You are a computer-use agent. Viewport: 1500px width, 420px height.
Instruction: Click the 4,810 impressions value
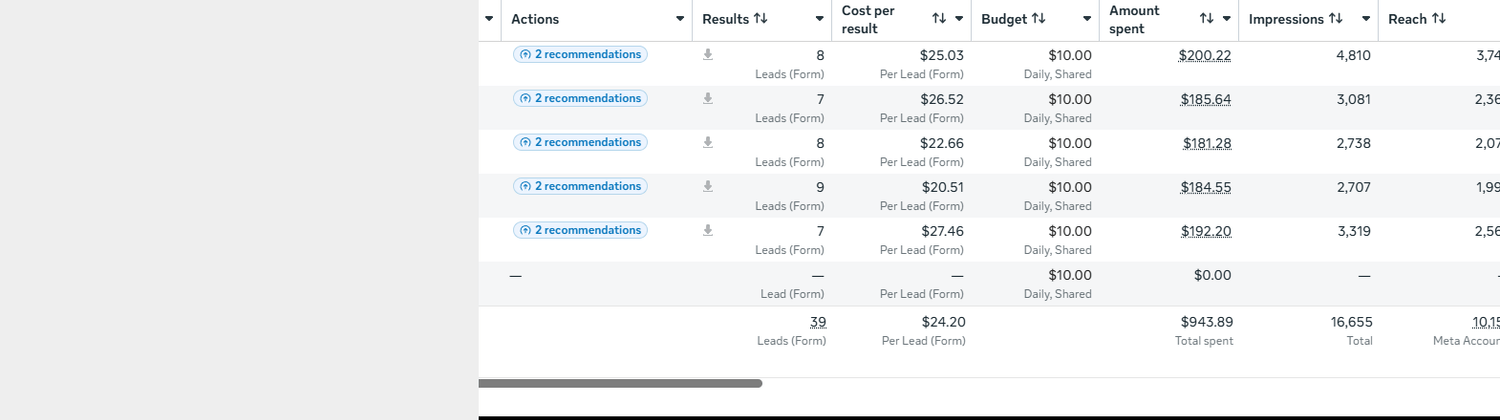(1353, 56)
